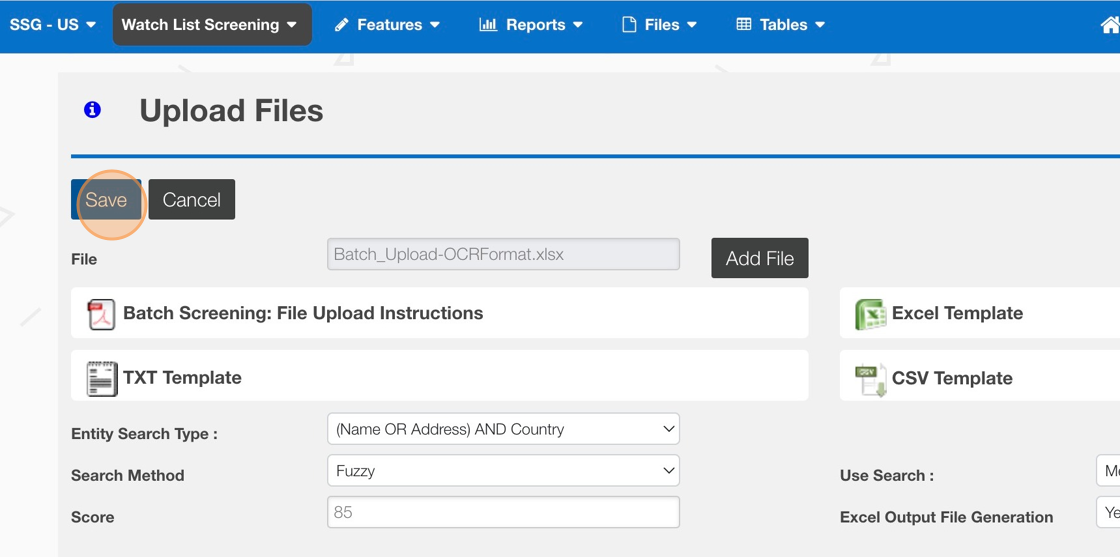
Task: Click the Score input field
Action: click(x=503, y=512)
